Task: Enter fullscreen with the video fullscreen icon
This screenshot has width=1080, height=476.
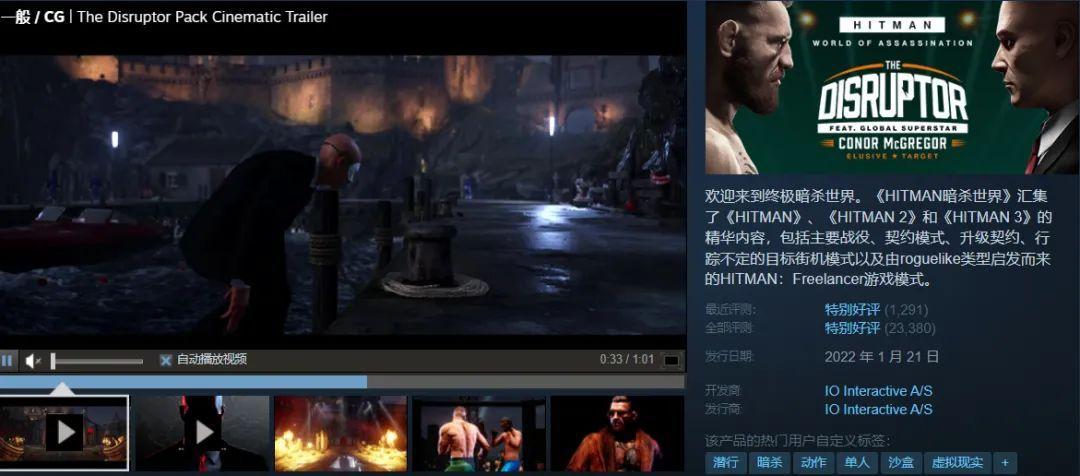Action: pos(672,360)
